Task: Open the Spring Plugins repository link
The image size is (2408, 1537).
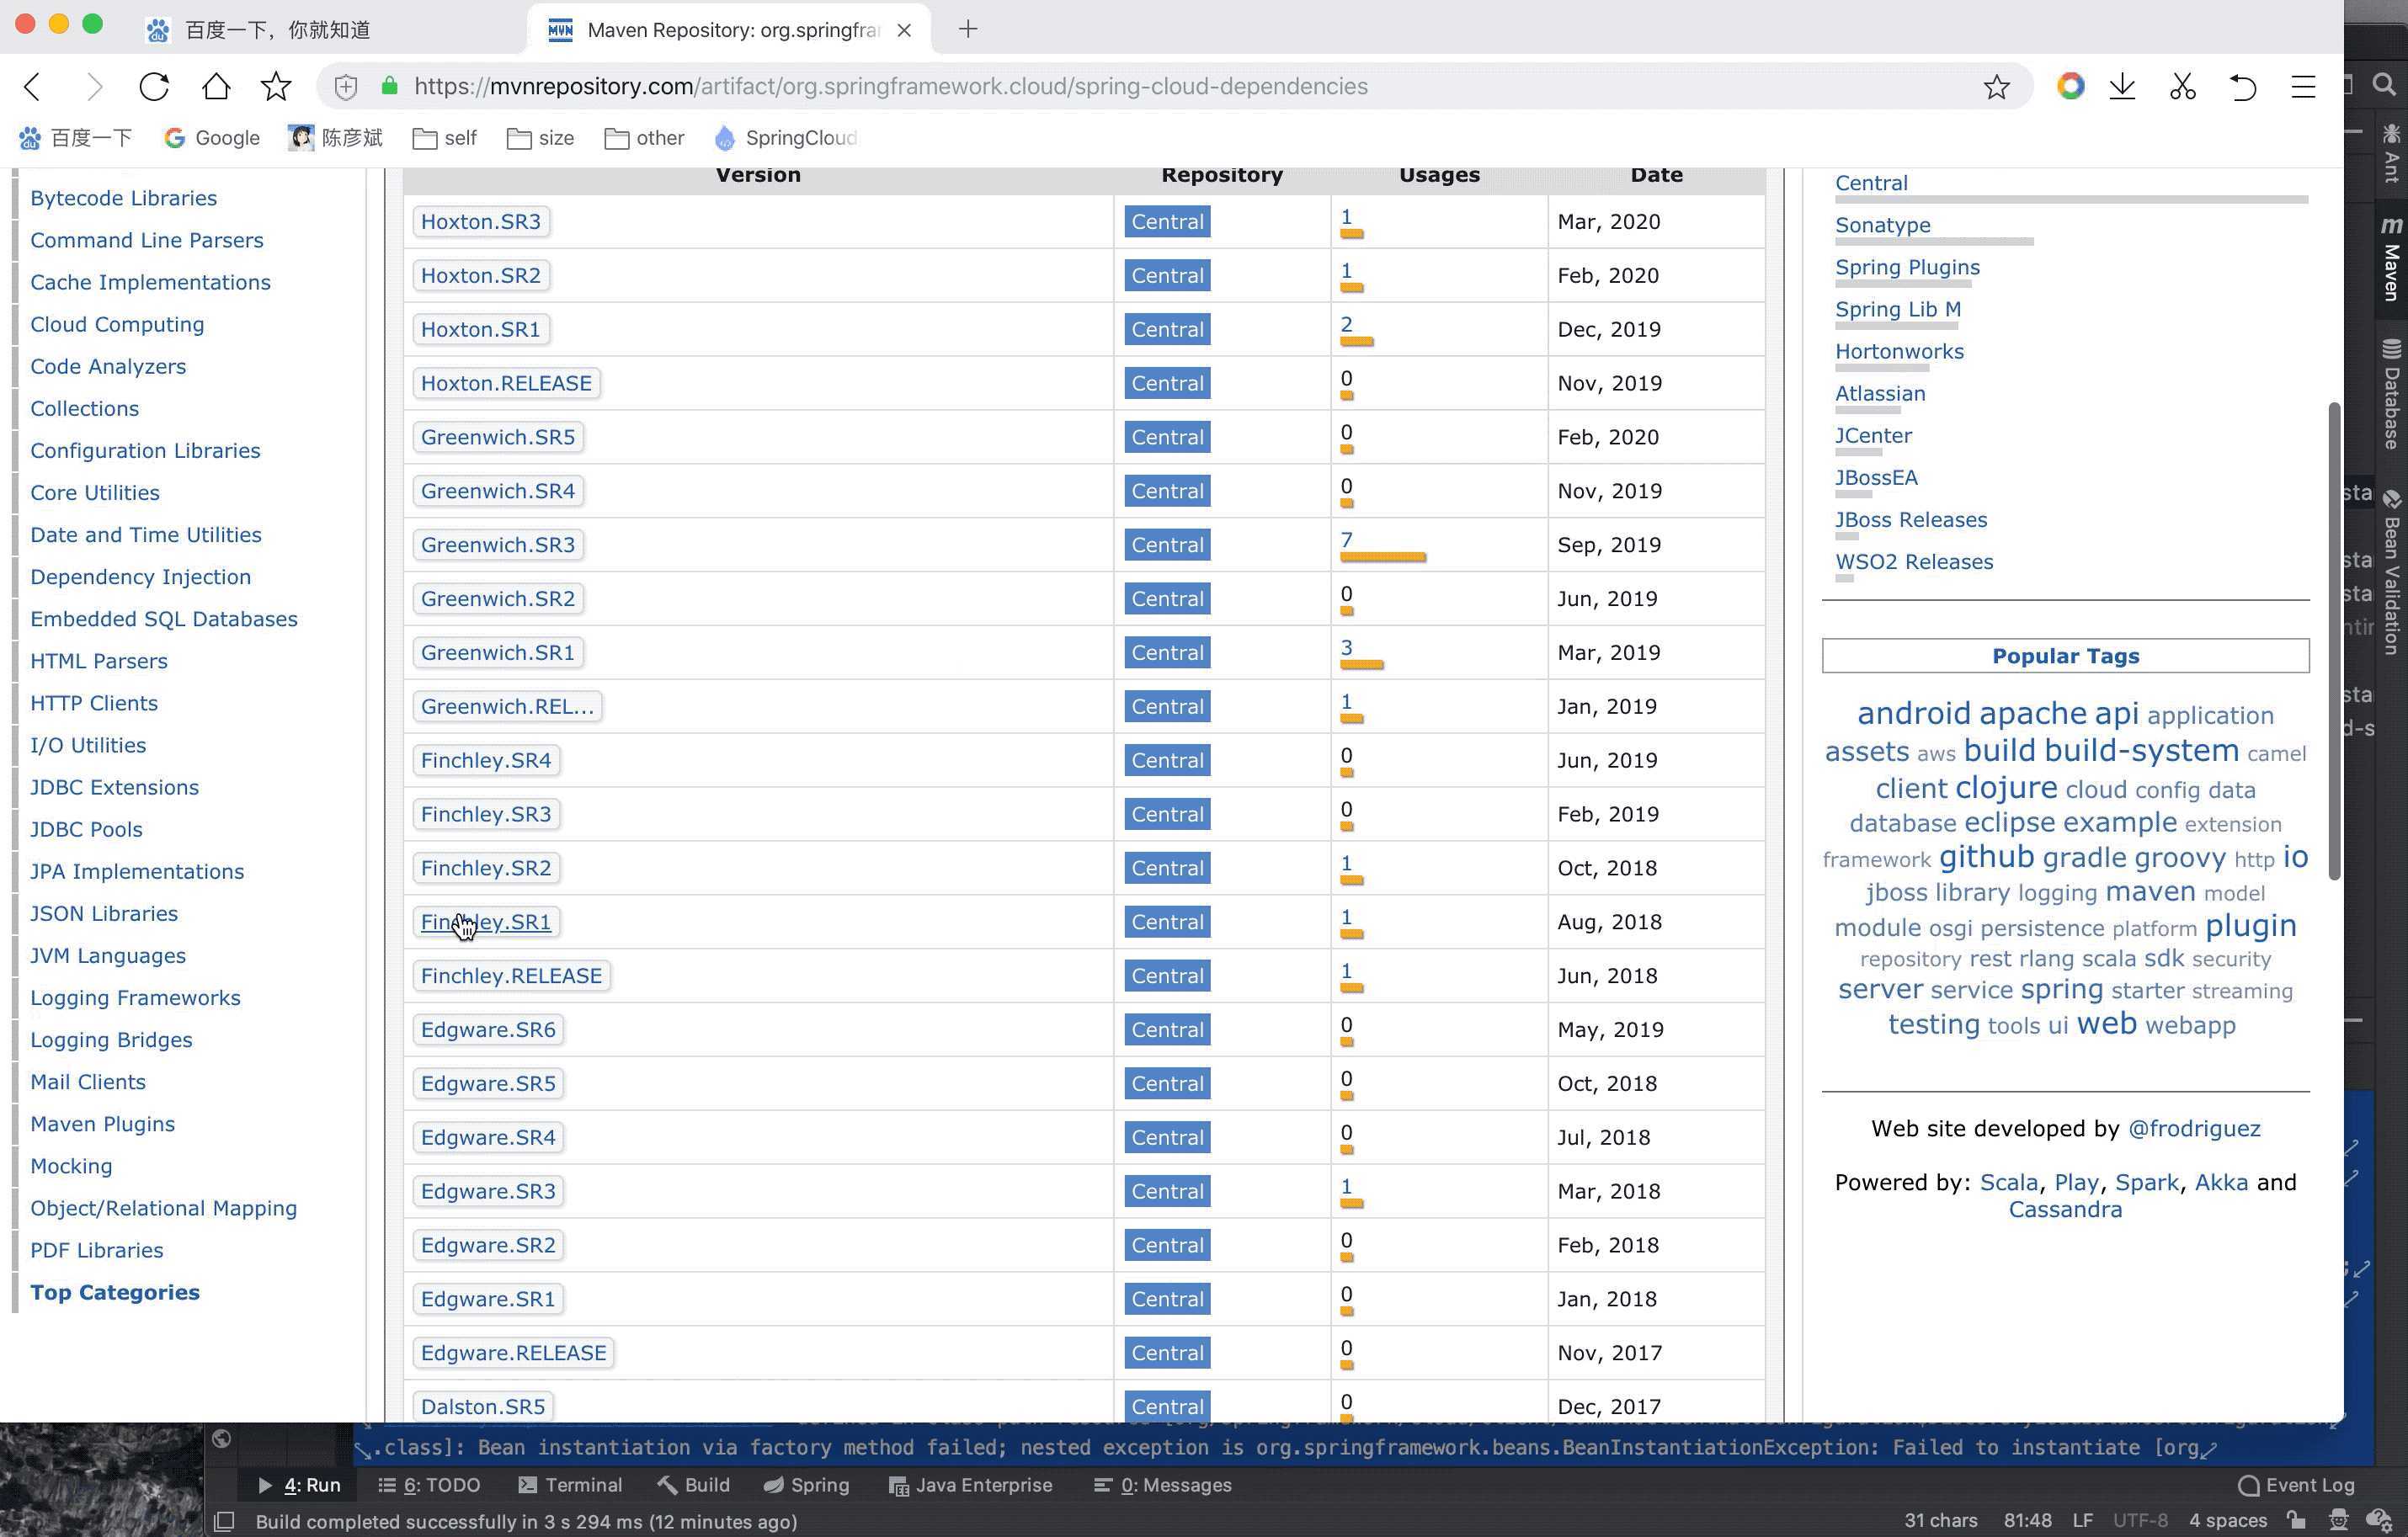Action: click(x=1907, y=267)
